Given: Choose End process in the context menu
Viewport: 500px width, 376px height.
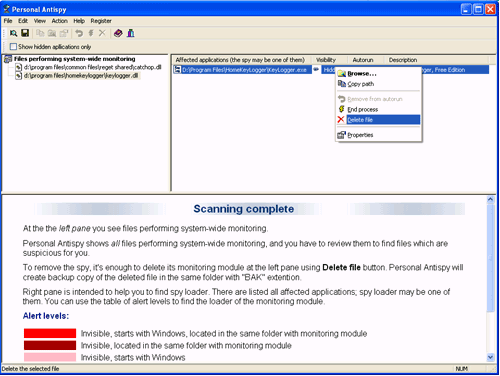Looking at the screenshot, I should [379, 109].
